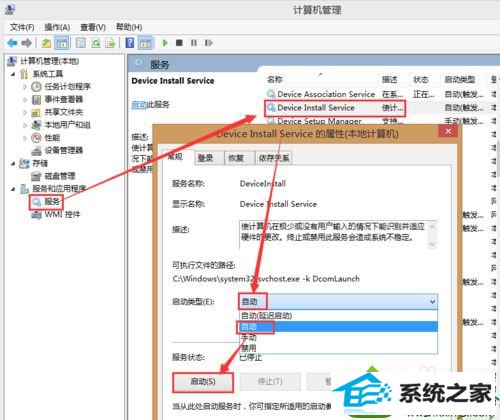500x420 pixels.
Task: Click the 启动(S) button
Action: pyautogui.click(x=203, y=382)
